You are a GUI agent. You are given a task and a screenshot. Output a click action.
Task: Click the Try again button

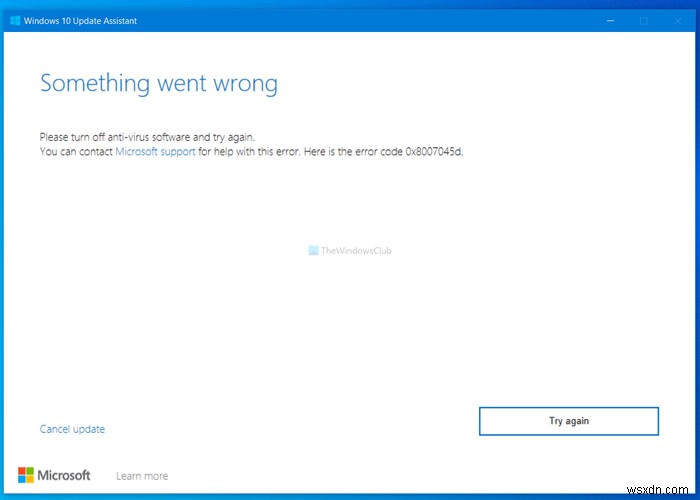coord(569,421)
